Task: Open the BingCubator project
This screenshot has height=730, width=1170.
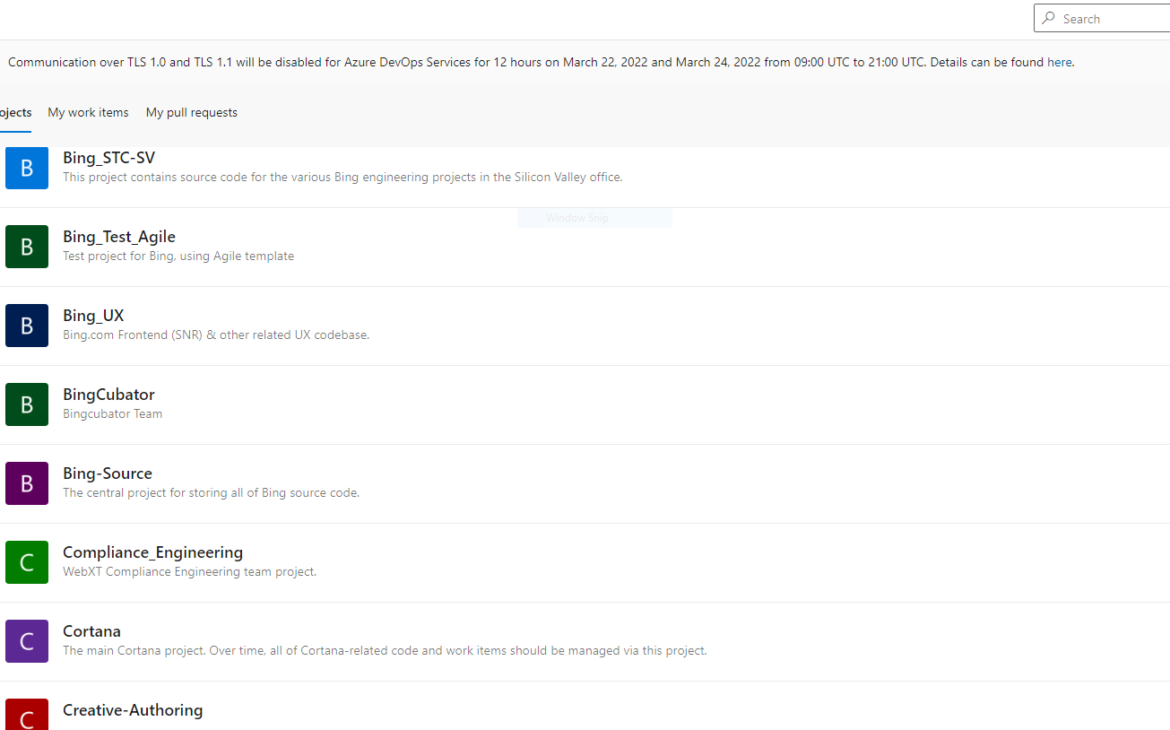Action: [x=109, y=394]
